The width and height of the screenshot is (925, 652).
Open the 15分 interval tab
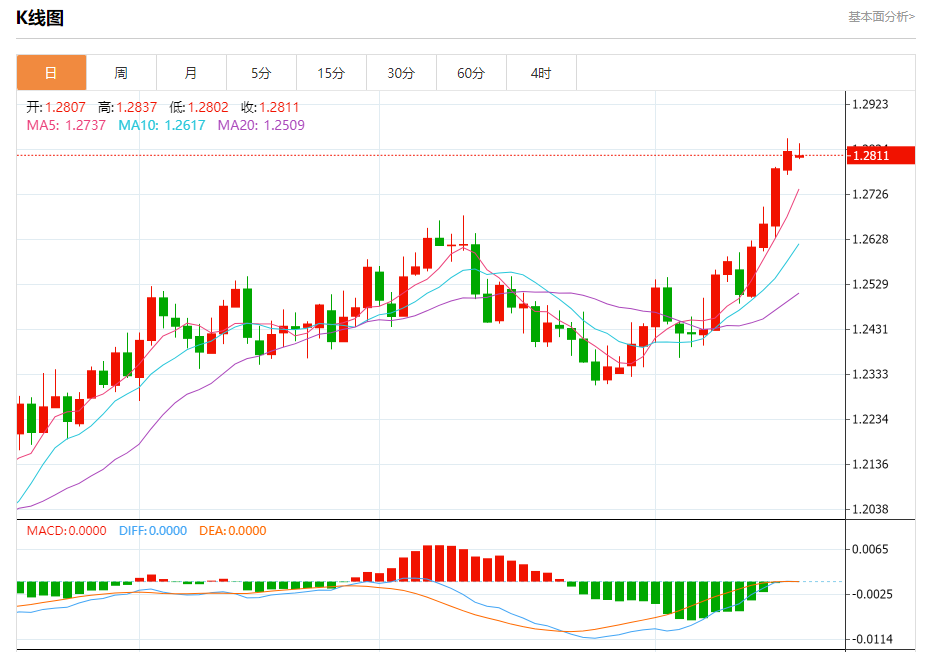(331, 73)
